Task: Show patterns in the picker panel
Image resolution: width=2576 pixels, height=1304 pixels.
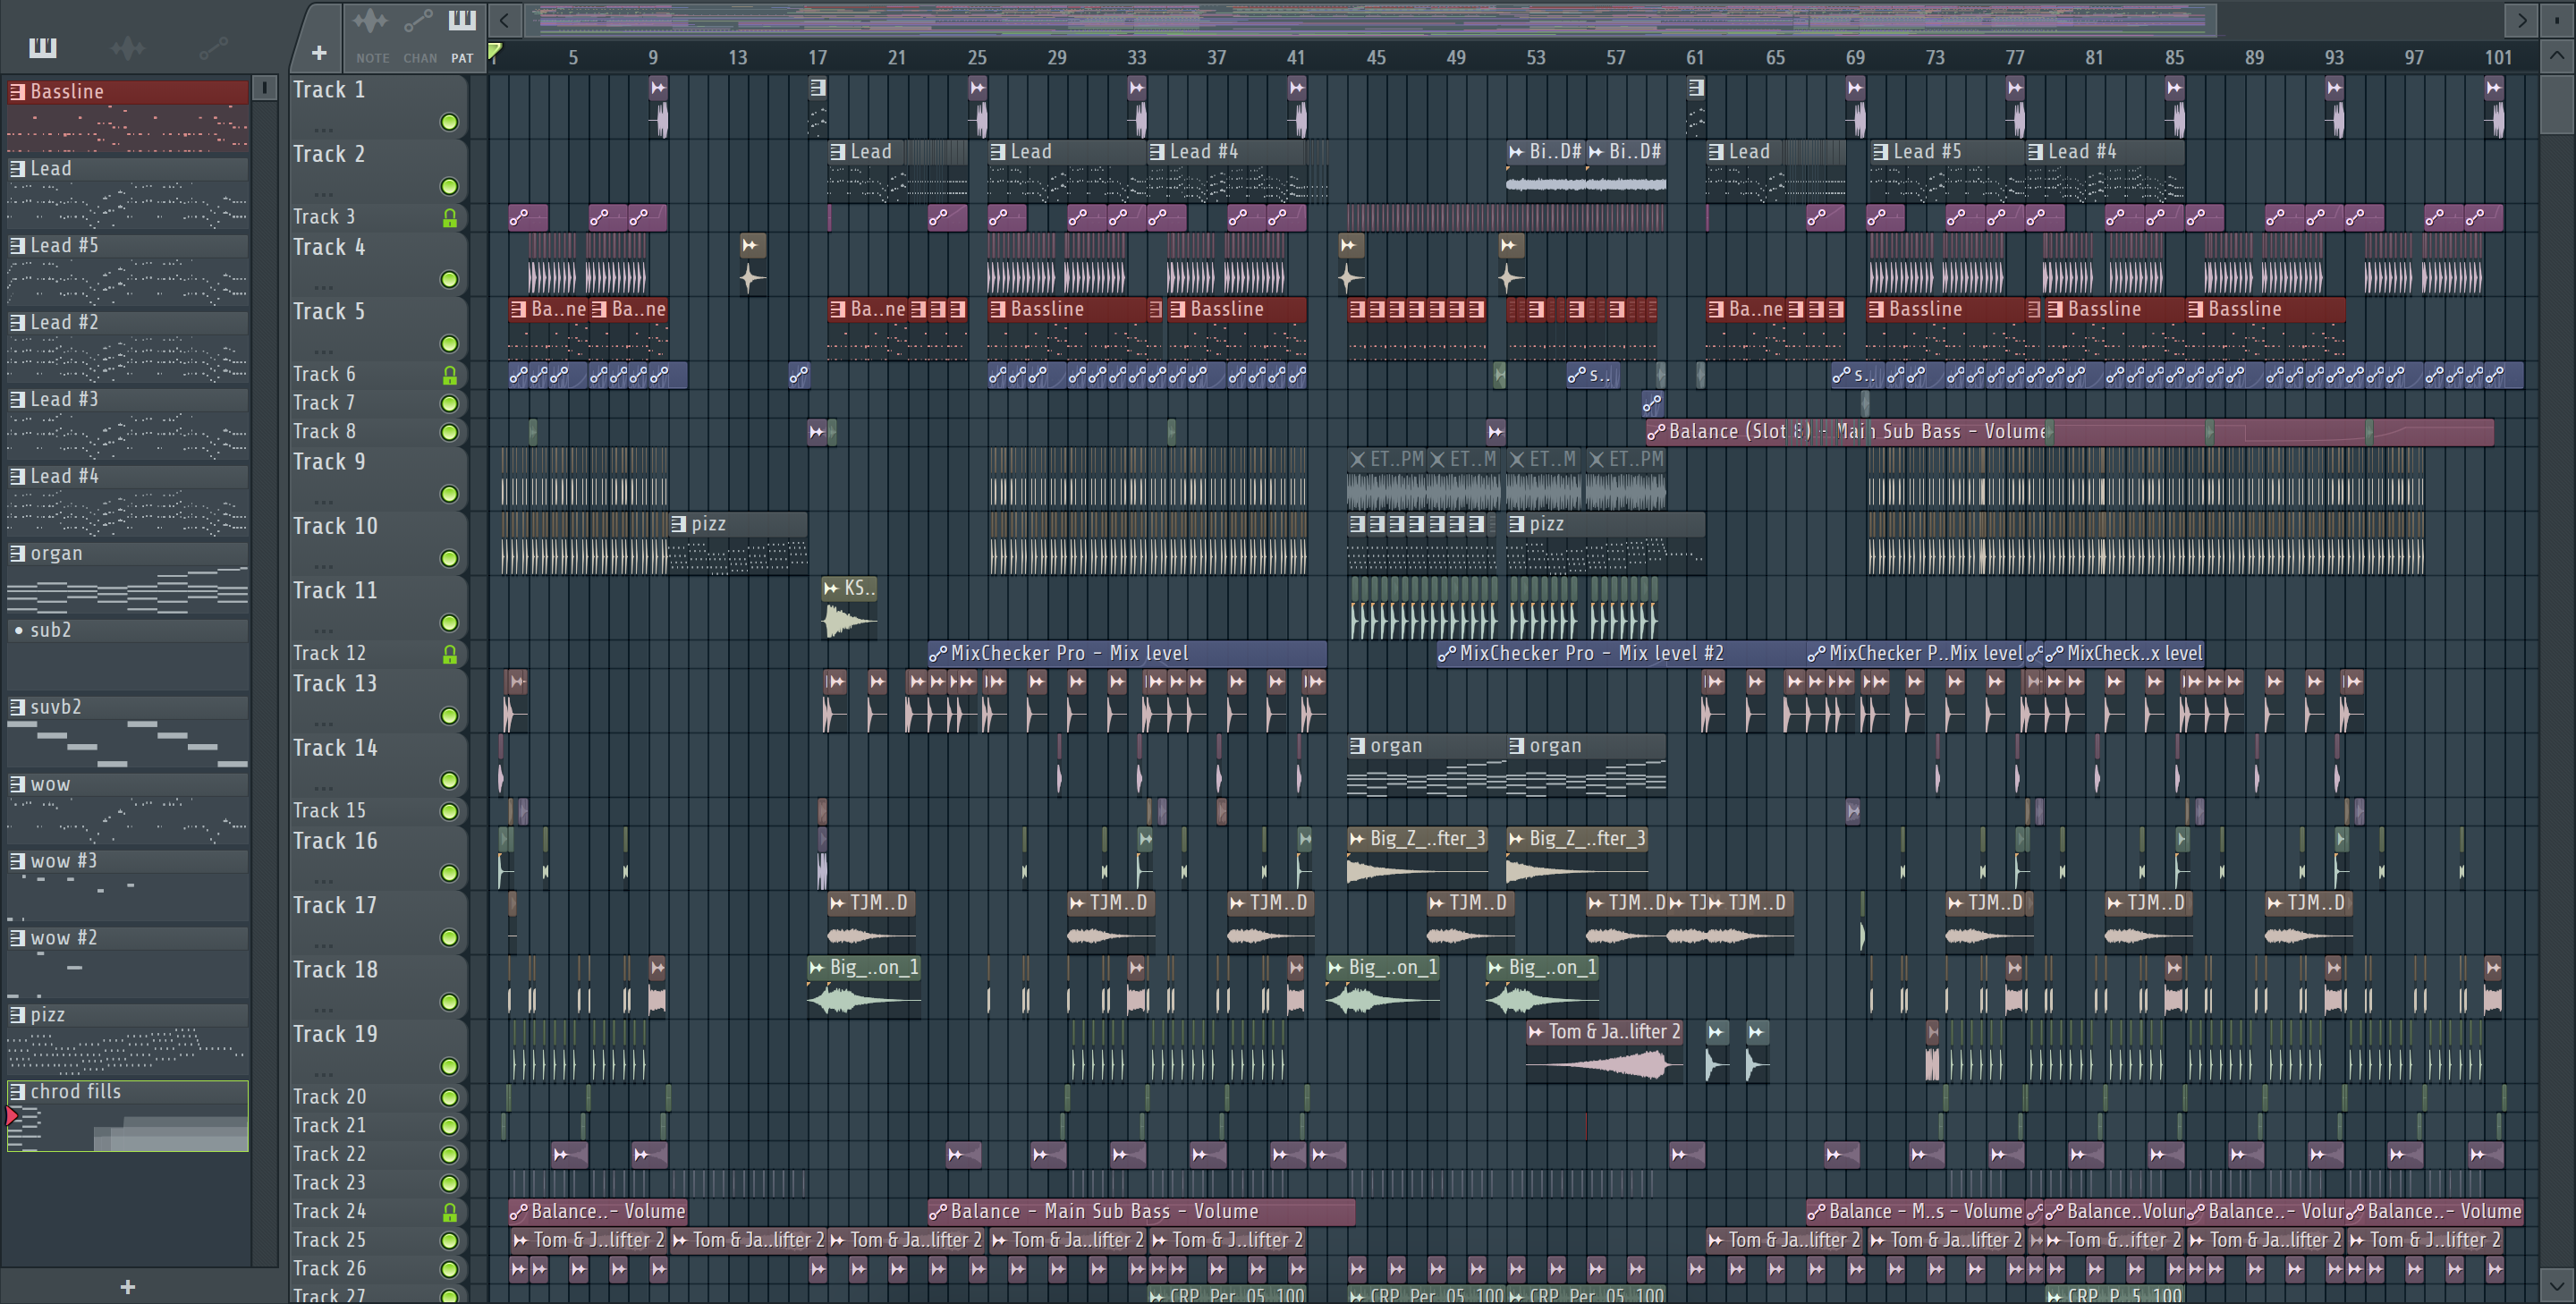Action: 42,47
